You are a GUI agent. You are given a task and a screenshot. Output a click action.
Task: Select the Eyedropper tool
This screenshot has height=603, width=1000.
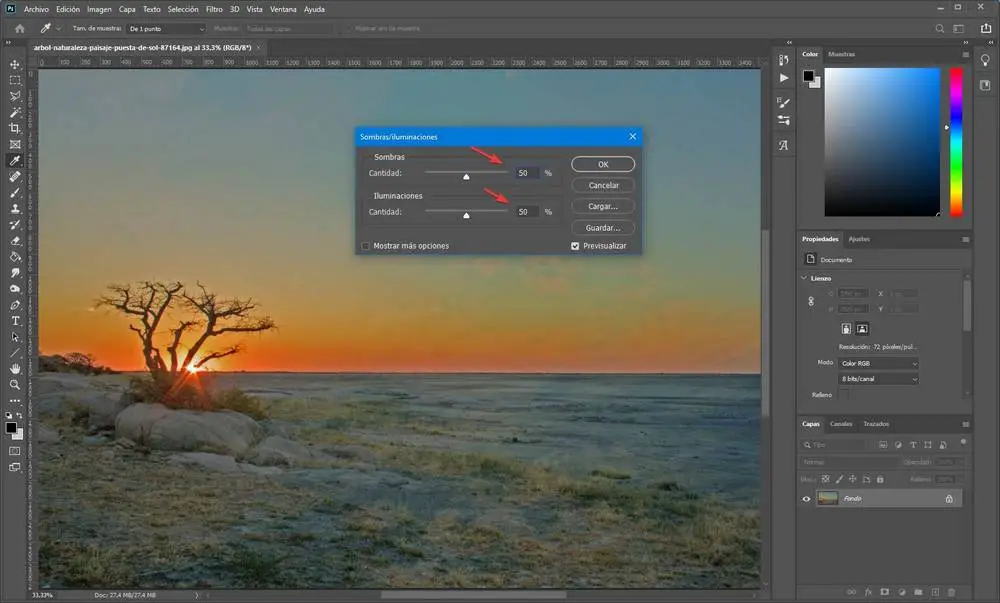[x=15, y=160]
